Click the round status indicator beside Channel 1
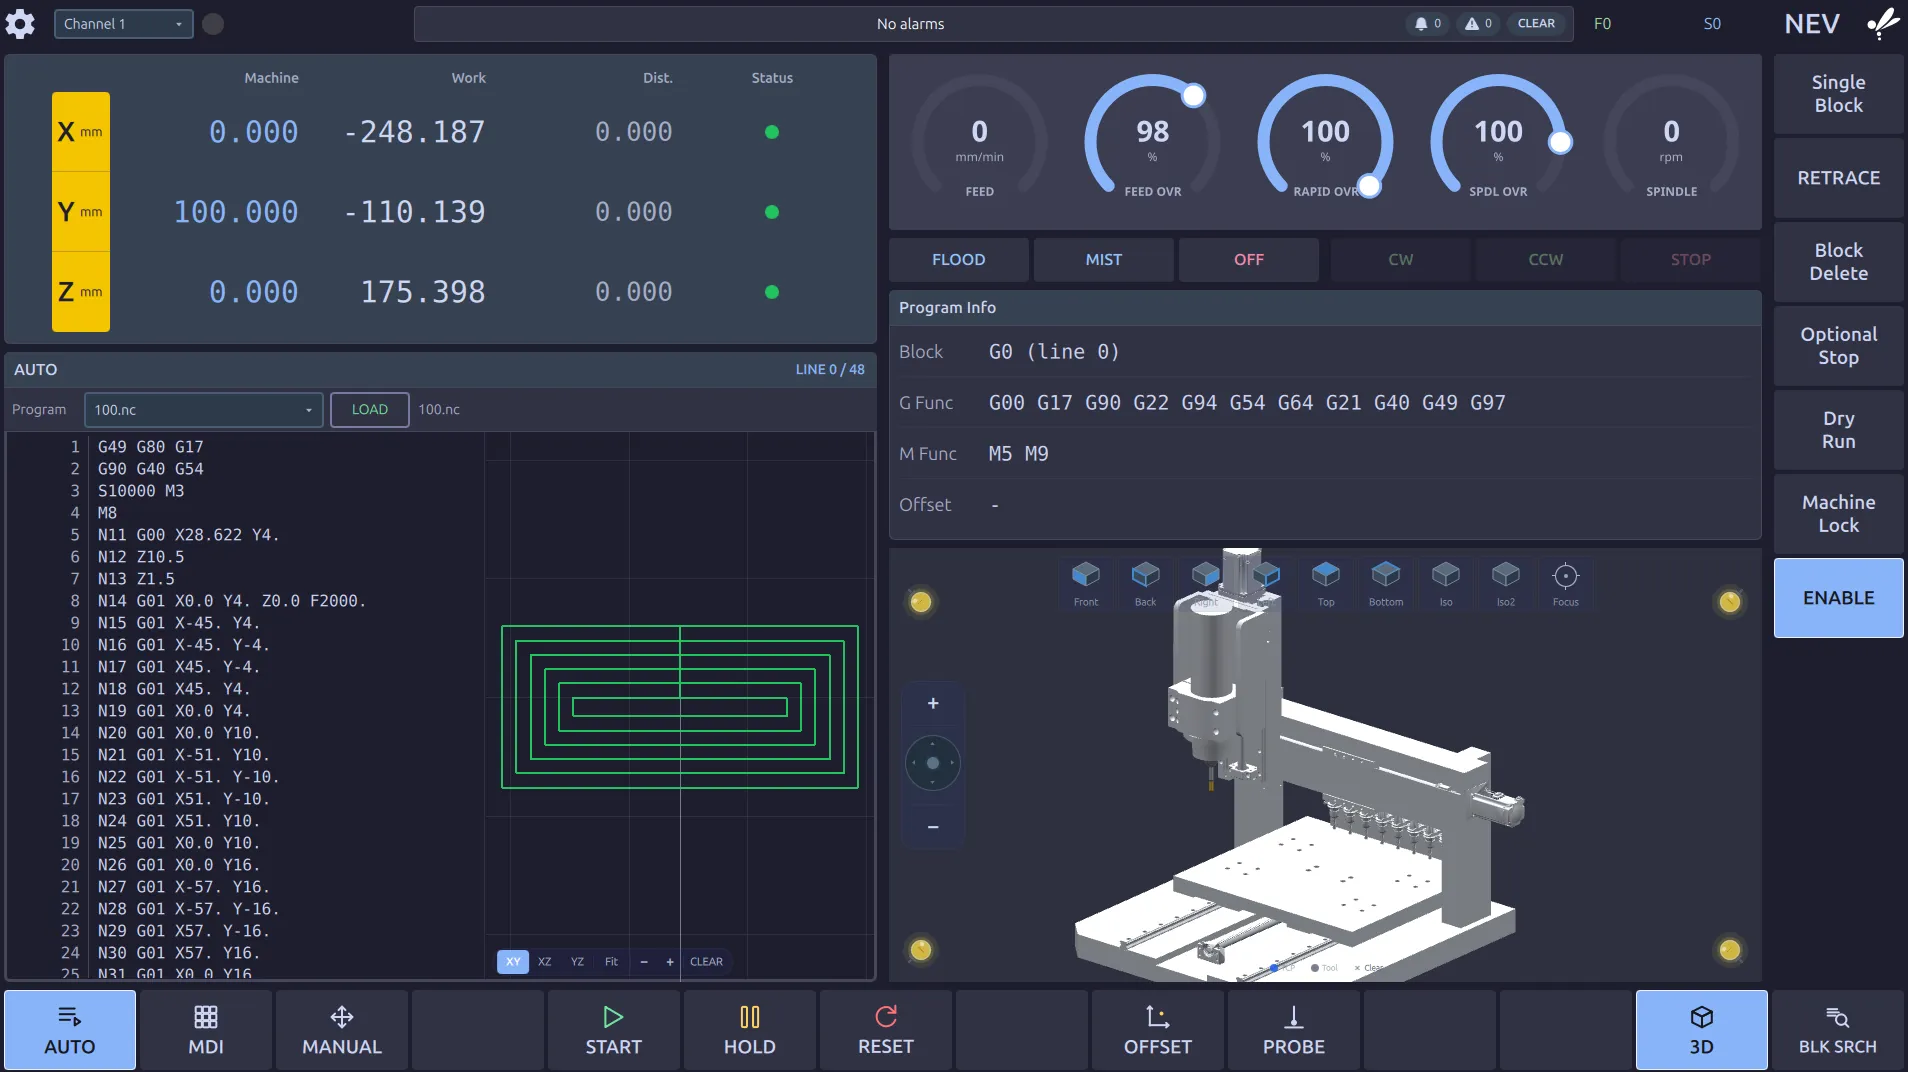 click(213, 24)
